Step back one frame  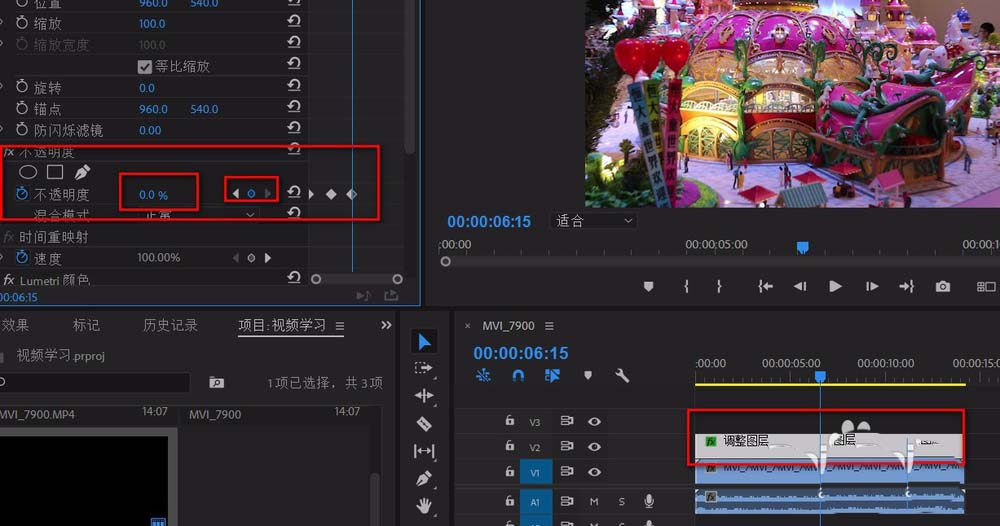(800, 286)
